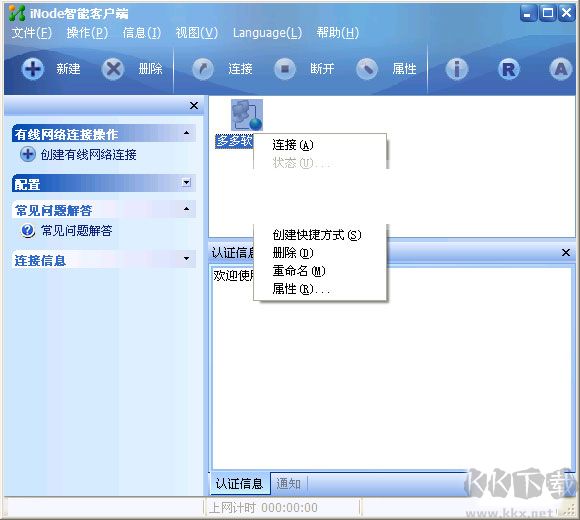This screenshot has height=520, width=580.
Task: Click the round A toolbar icon
Action: [561, 69]
